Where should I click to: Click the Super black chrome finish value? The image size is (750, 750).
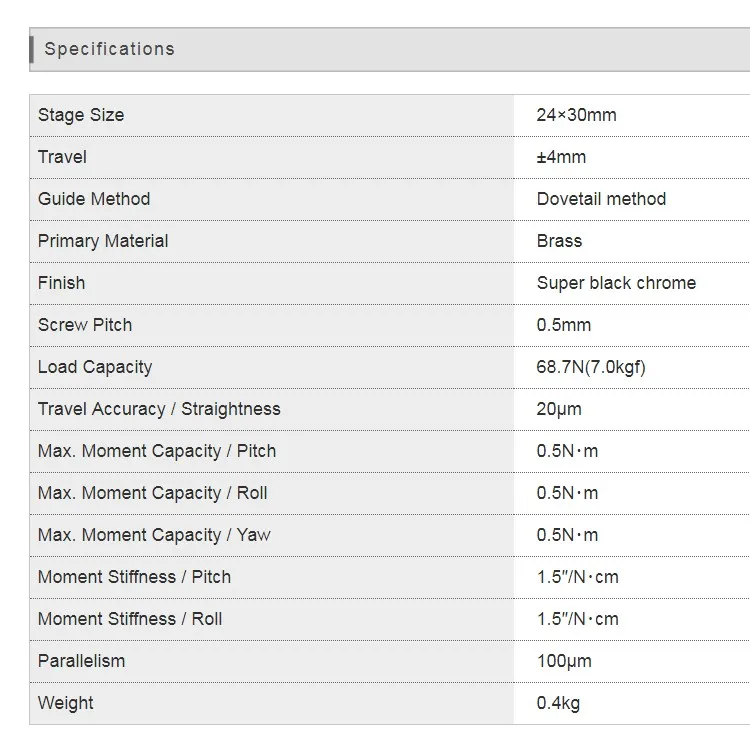(616, 283)
